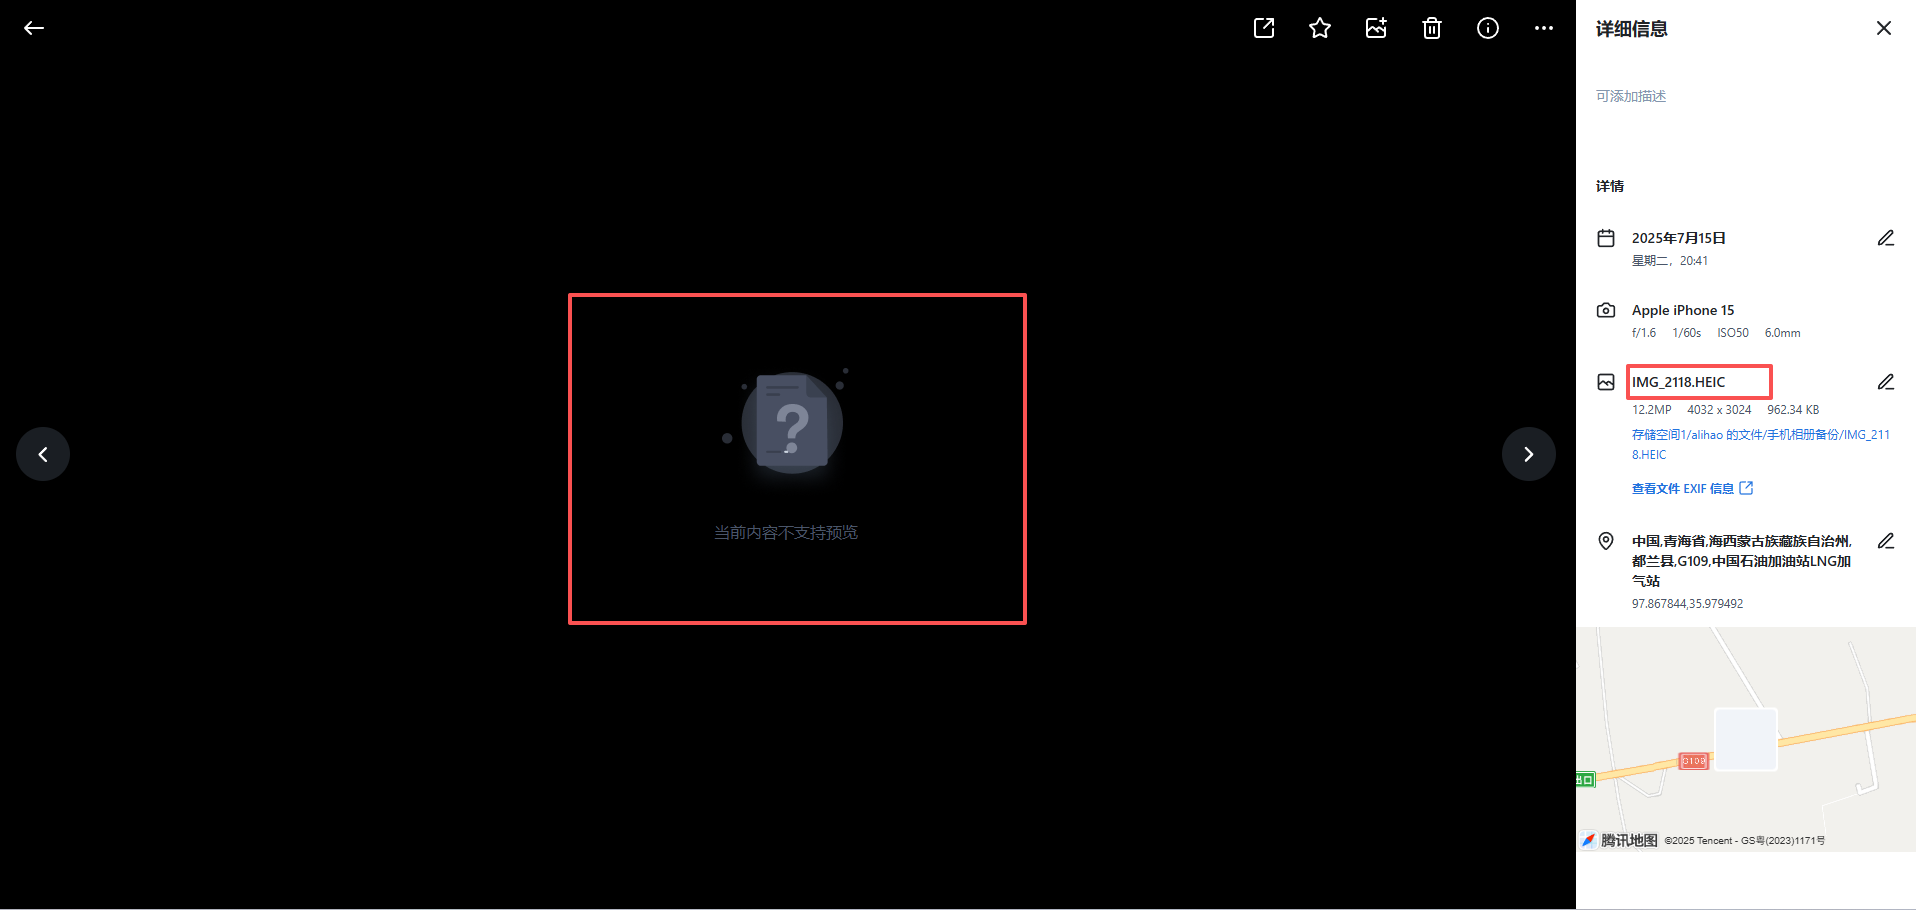Viewport: 1916px width, 910px height.
Task: Click the camera icon beside Apple iPhone 15
Action: point(1605,310)
